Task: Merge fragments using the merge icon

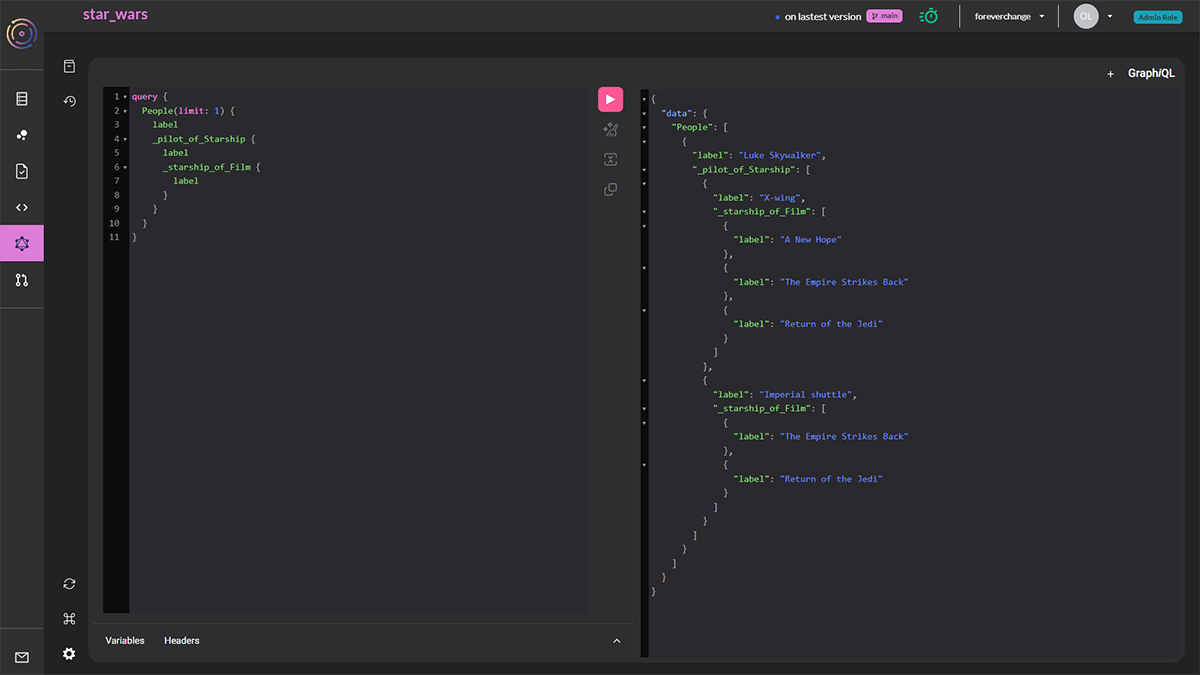Action: pyautogui.click(x=610, y=158)
